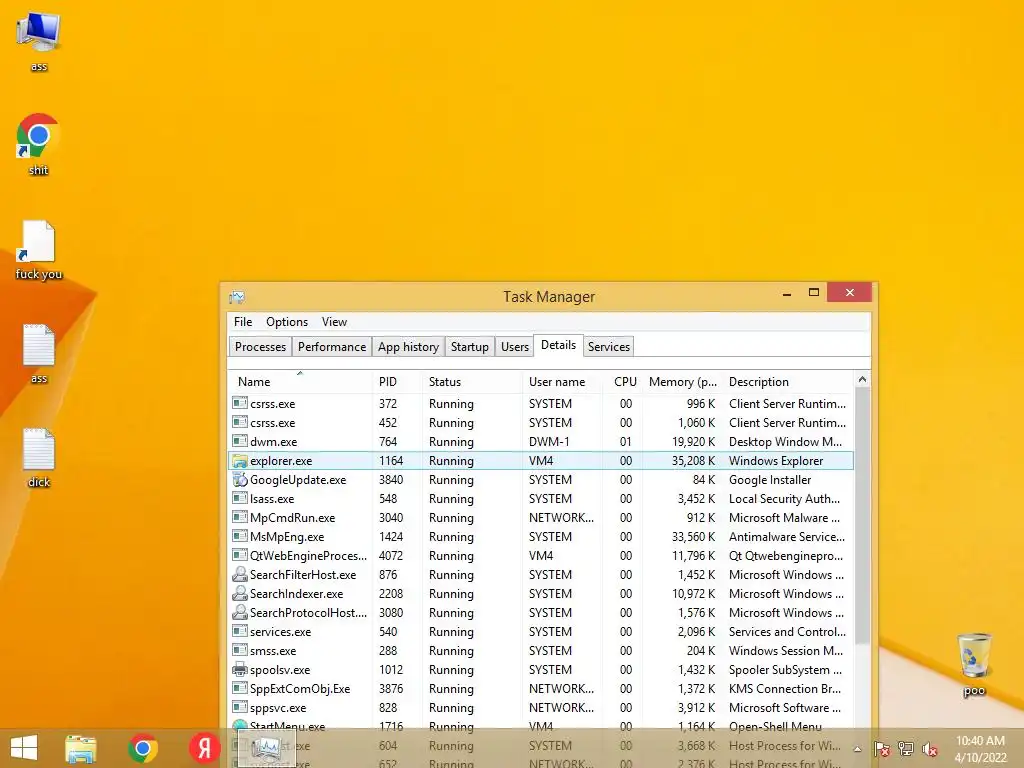Open the Action Center flag icon
Viewport: 1024px width, 768px height.
881,749
